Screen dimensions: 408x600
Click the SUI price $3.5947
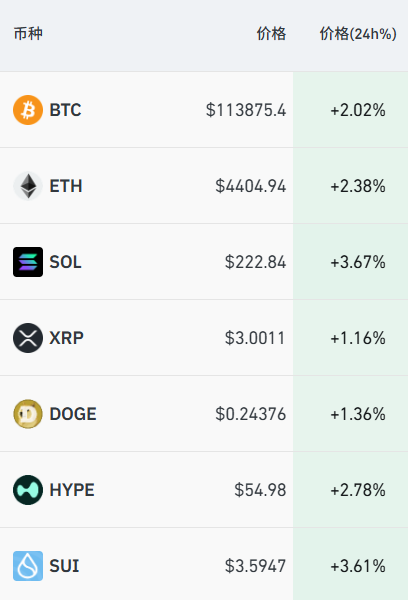click(255, 566)
